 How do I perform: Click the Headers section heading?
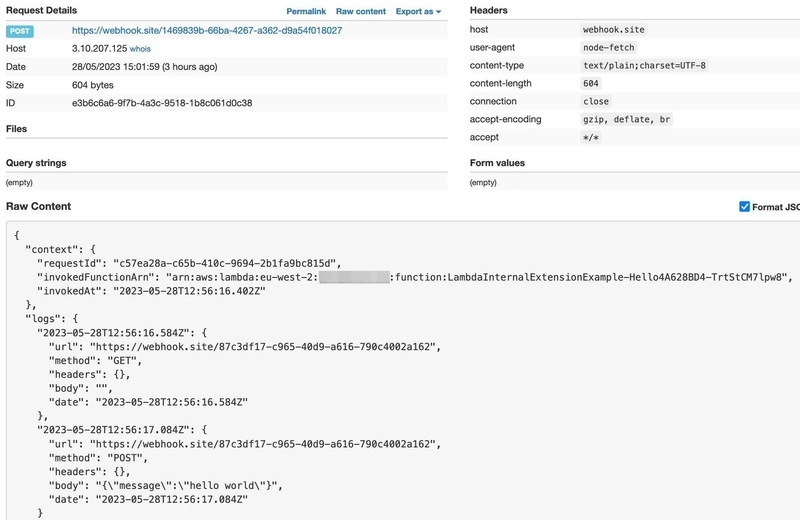[x=489, y=10]
